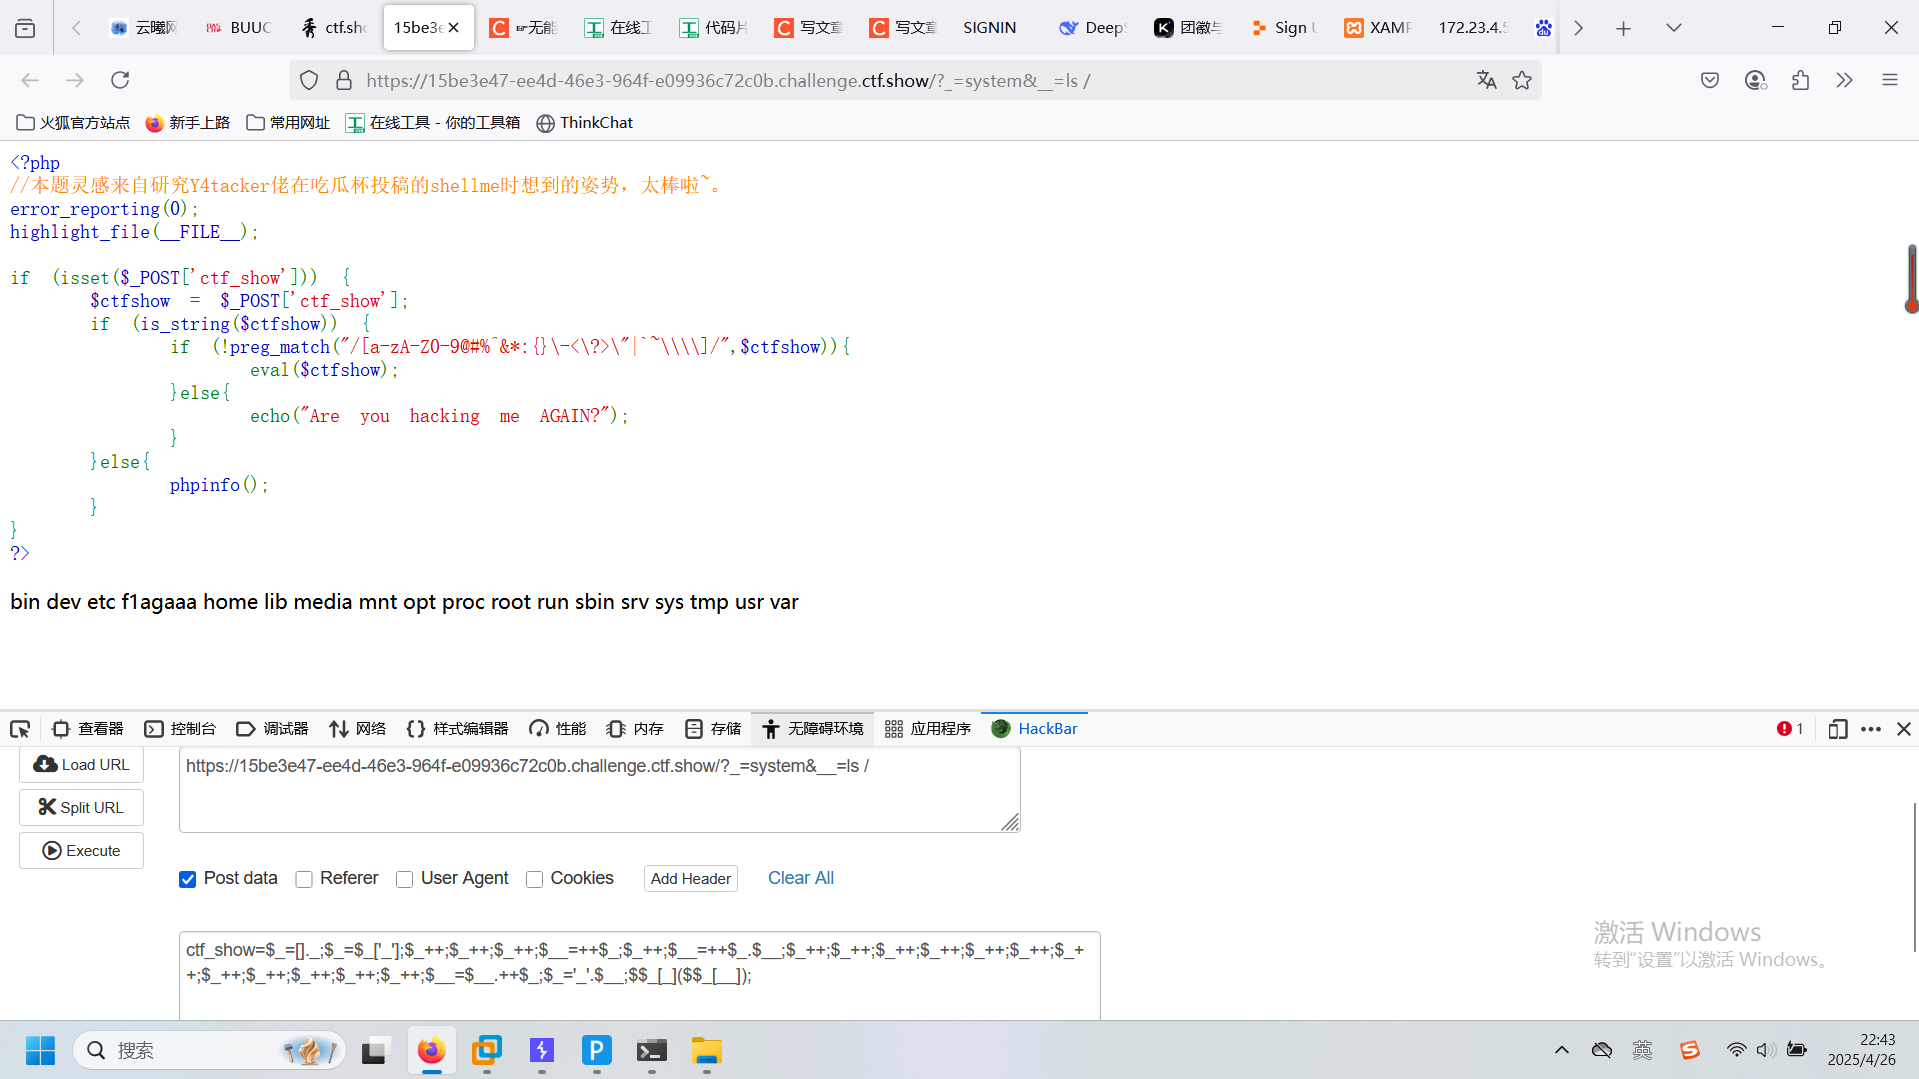
Task: Open the extensions puzzle icon
Action: 1800,80
